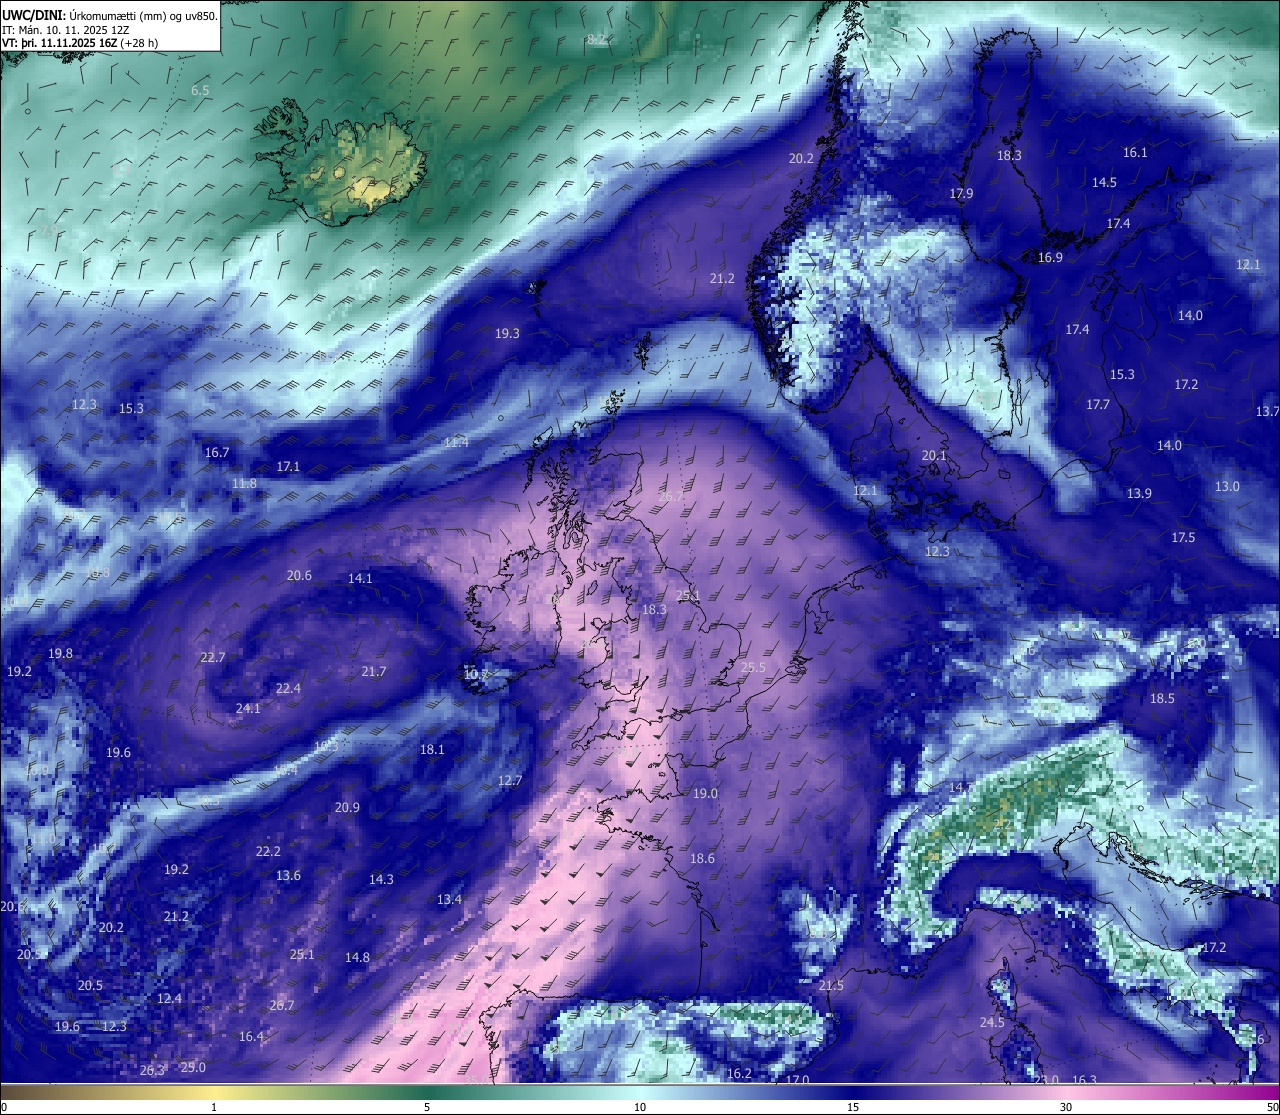This screenshot has width=1280, height=1115.
Task: Select the 14.8 value label
Action: (357, 958)
